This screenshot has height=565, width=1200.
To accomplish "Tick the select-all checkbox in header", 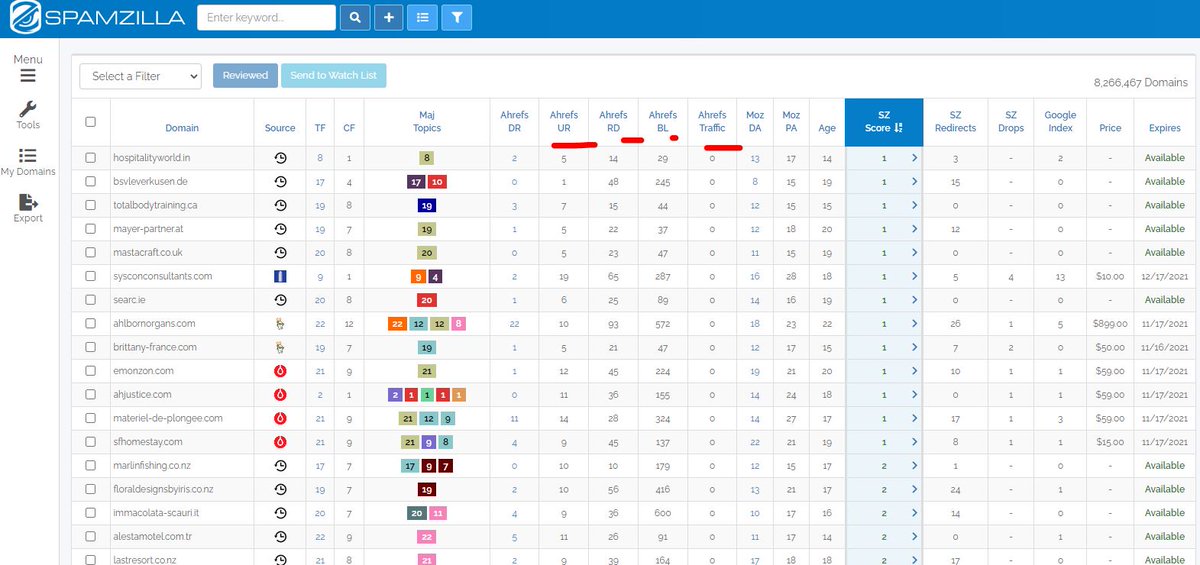I will click(x=91, y=122).
